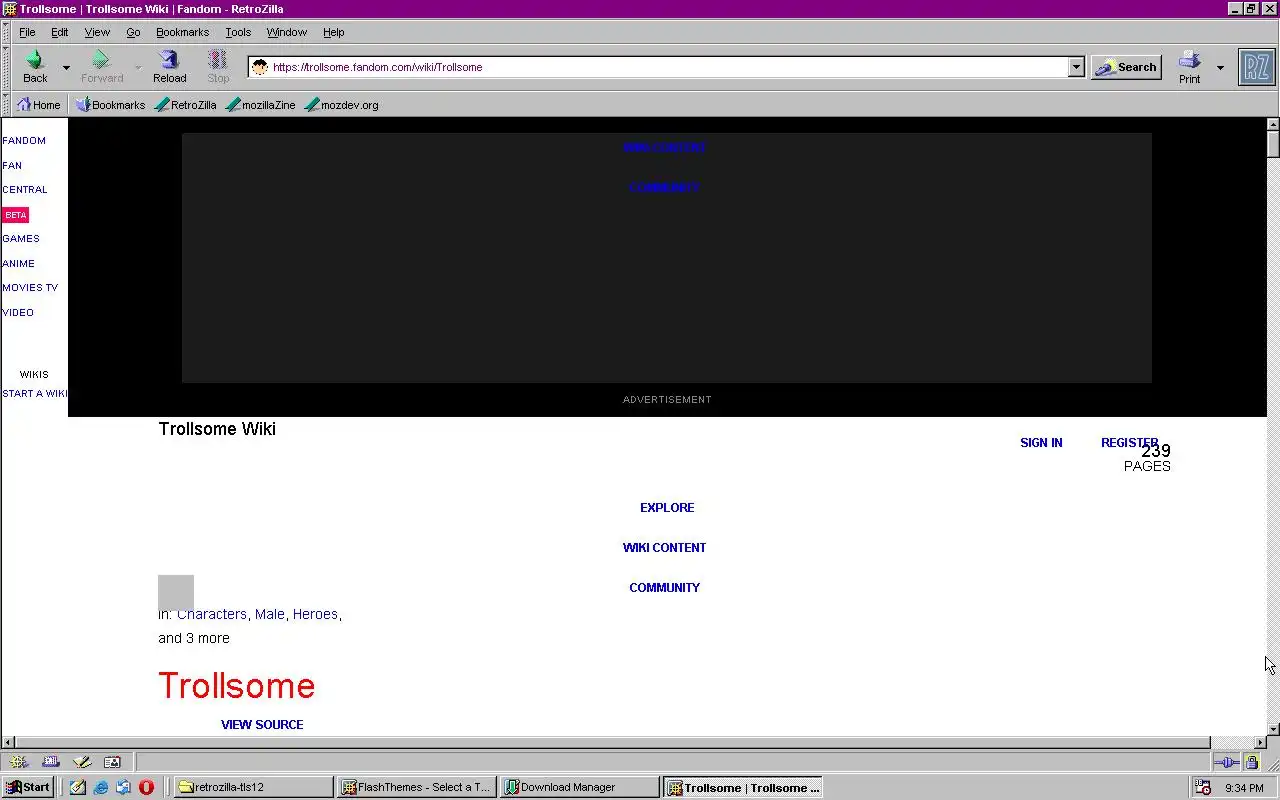
Task: Click the horizontal scrollbar right arrow
Action: (1260, 743)
